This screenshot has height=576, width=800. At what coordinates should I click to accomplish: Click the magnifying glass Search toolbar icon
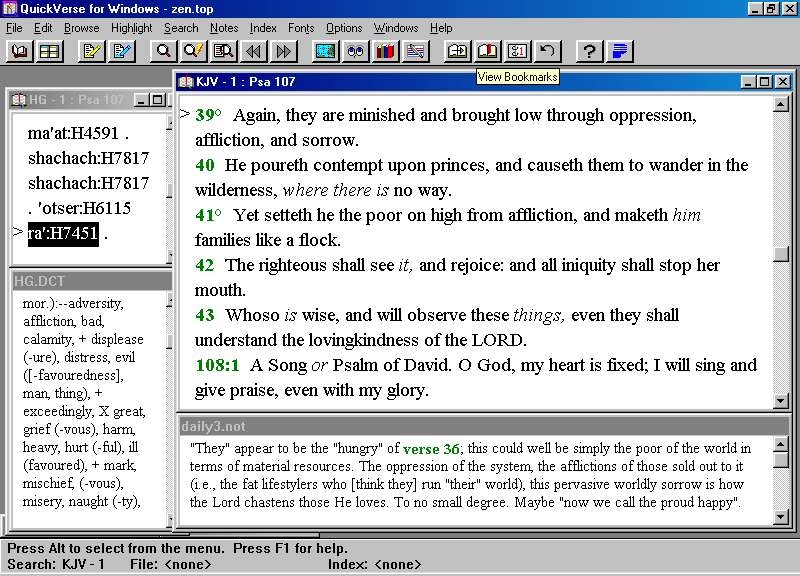click(164, 51)
